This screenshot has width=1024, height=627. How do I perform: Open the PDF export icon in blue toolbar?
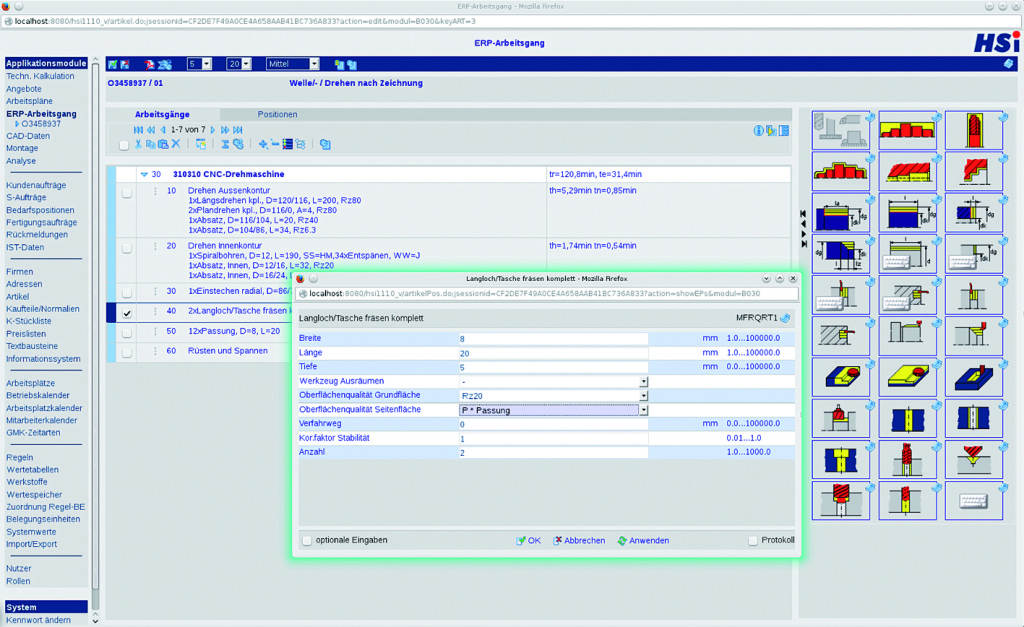coord(150,64)
